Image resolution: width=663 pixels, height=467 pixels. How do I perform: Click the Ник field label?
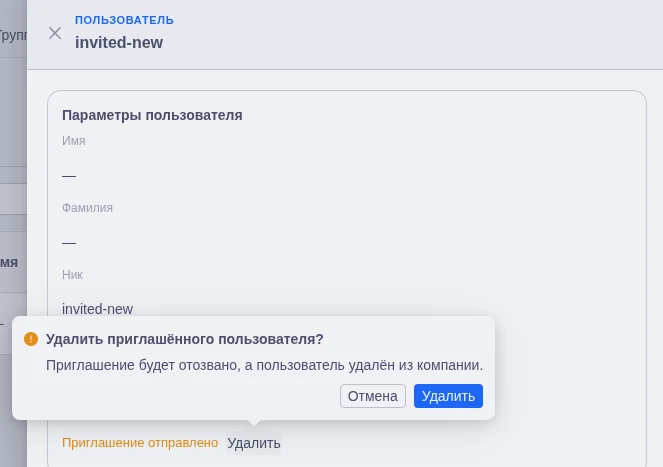pyautogui.click(x=72, y=275)
